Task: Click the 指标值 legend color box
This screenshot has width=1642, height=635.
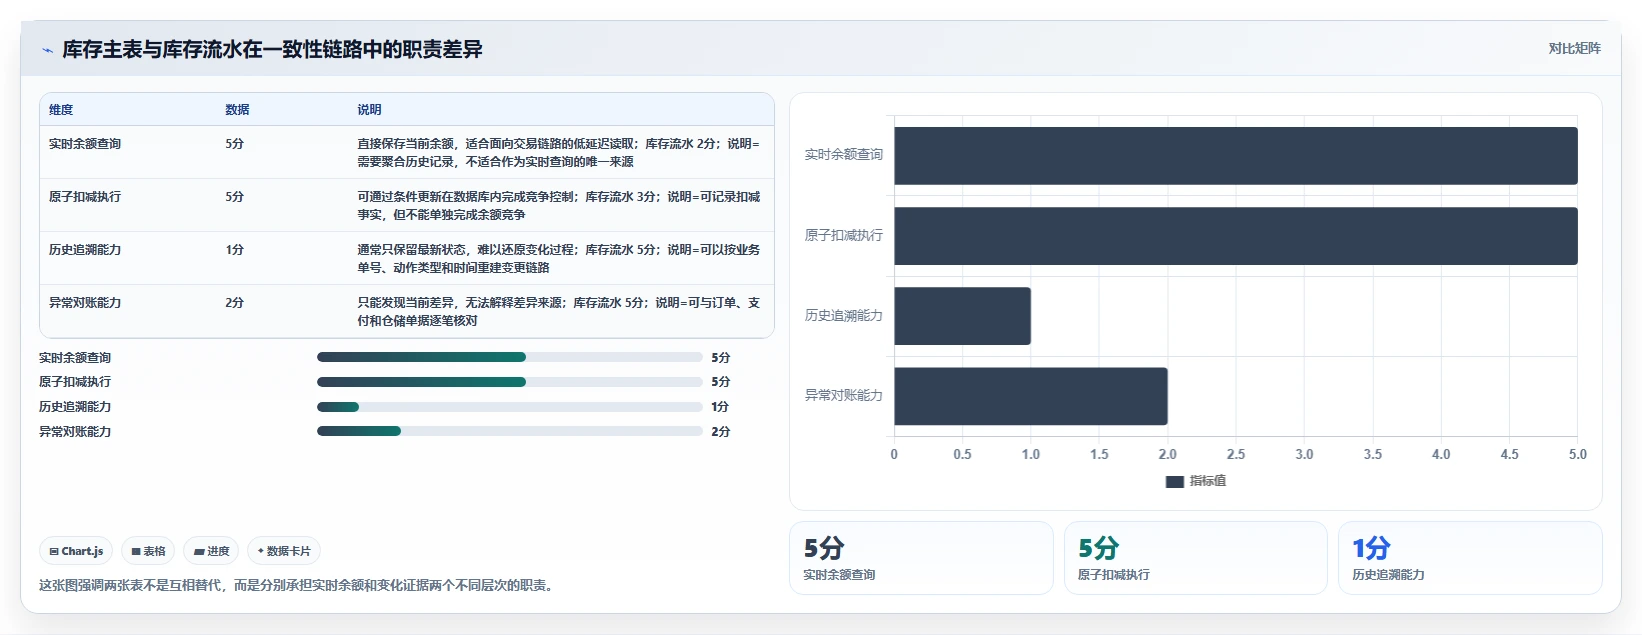Action: [1175, 481]
